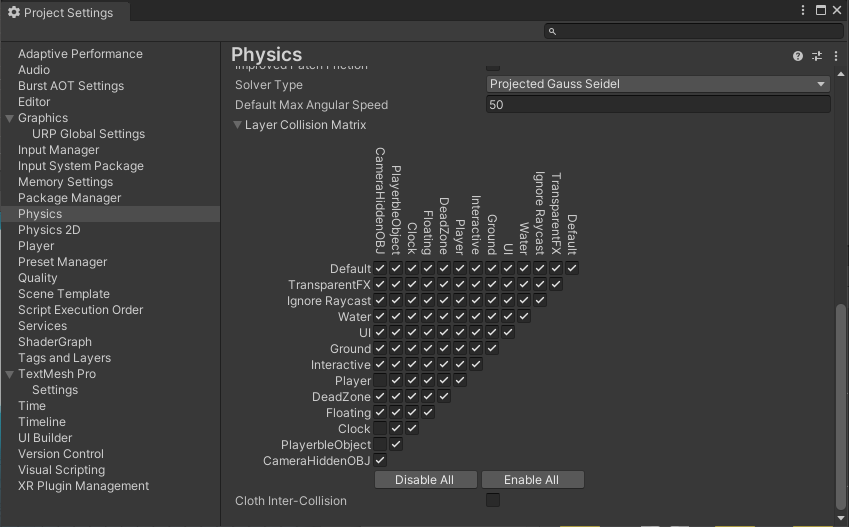This screenshot has height=527, width=849.
Task: Click the Disable All button
Action: tap(425, 480)
